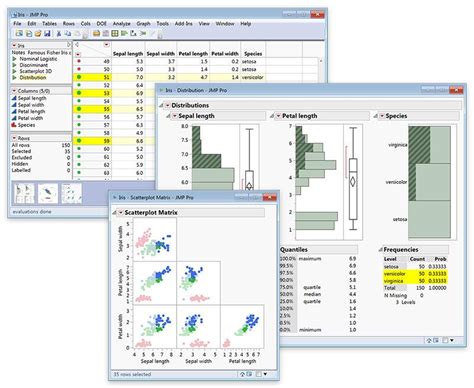The width and height of the screenshot is (474, 388).
Task: Open the Graph menu
Action: pyautogui.click(x=143, y=24)
